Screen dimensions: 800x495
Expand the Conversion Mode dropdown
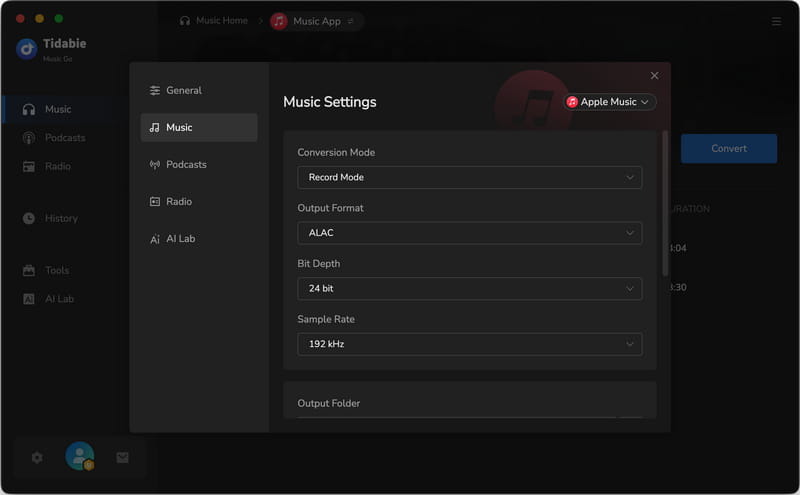point(469,178)
